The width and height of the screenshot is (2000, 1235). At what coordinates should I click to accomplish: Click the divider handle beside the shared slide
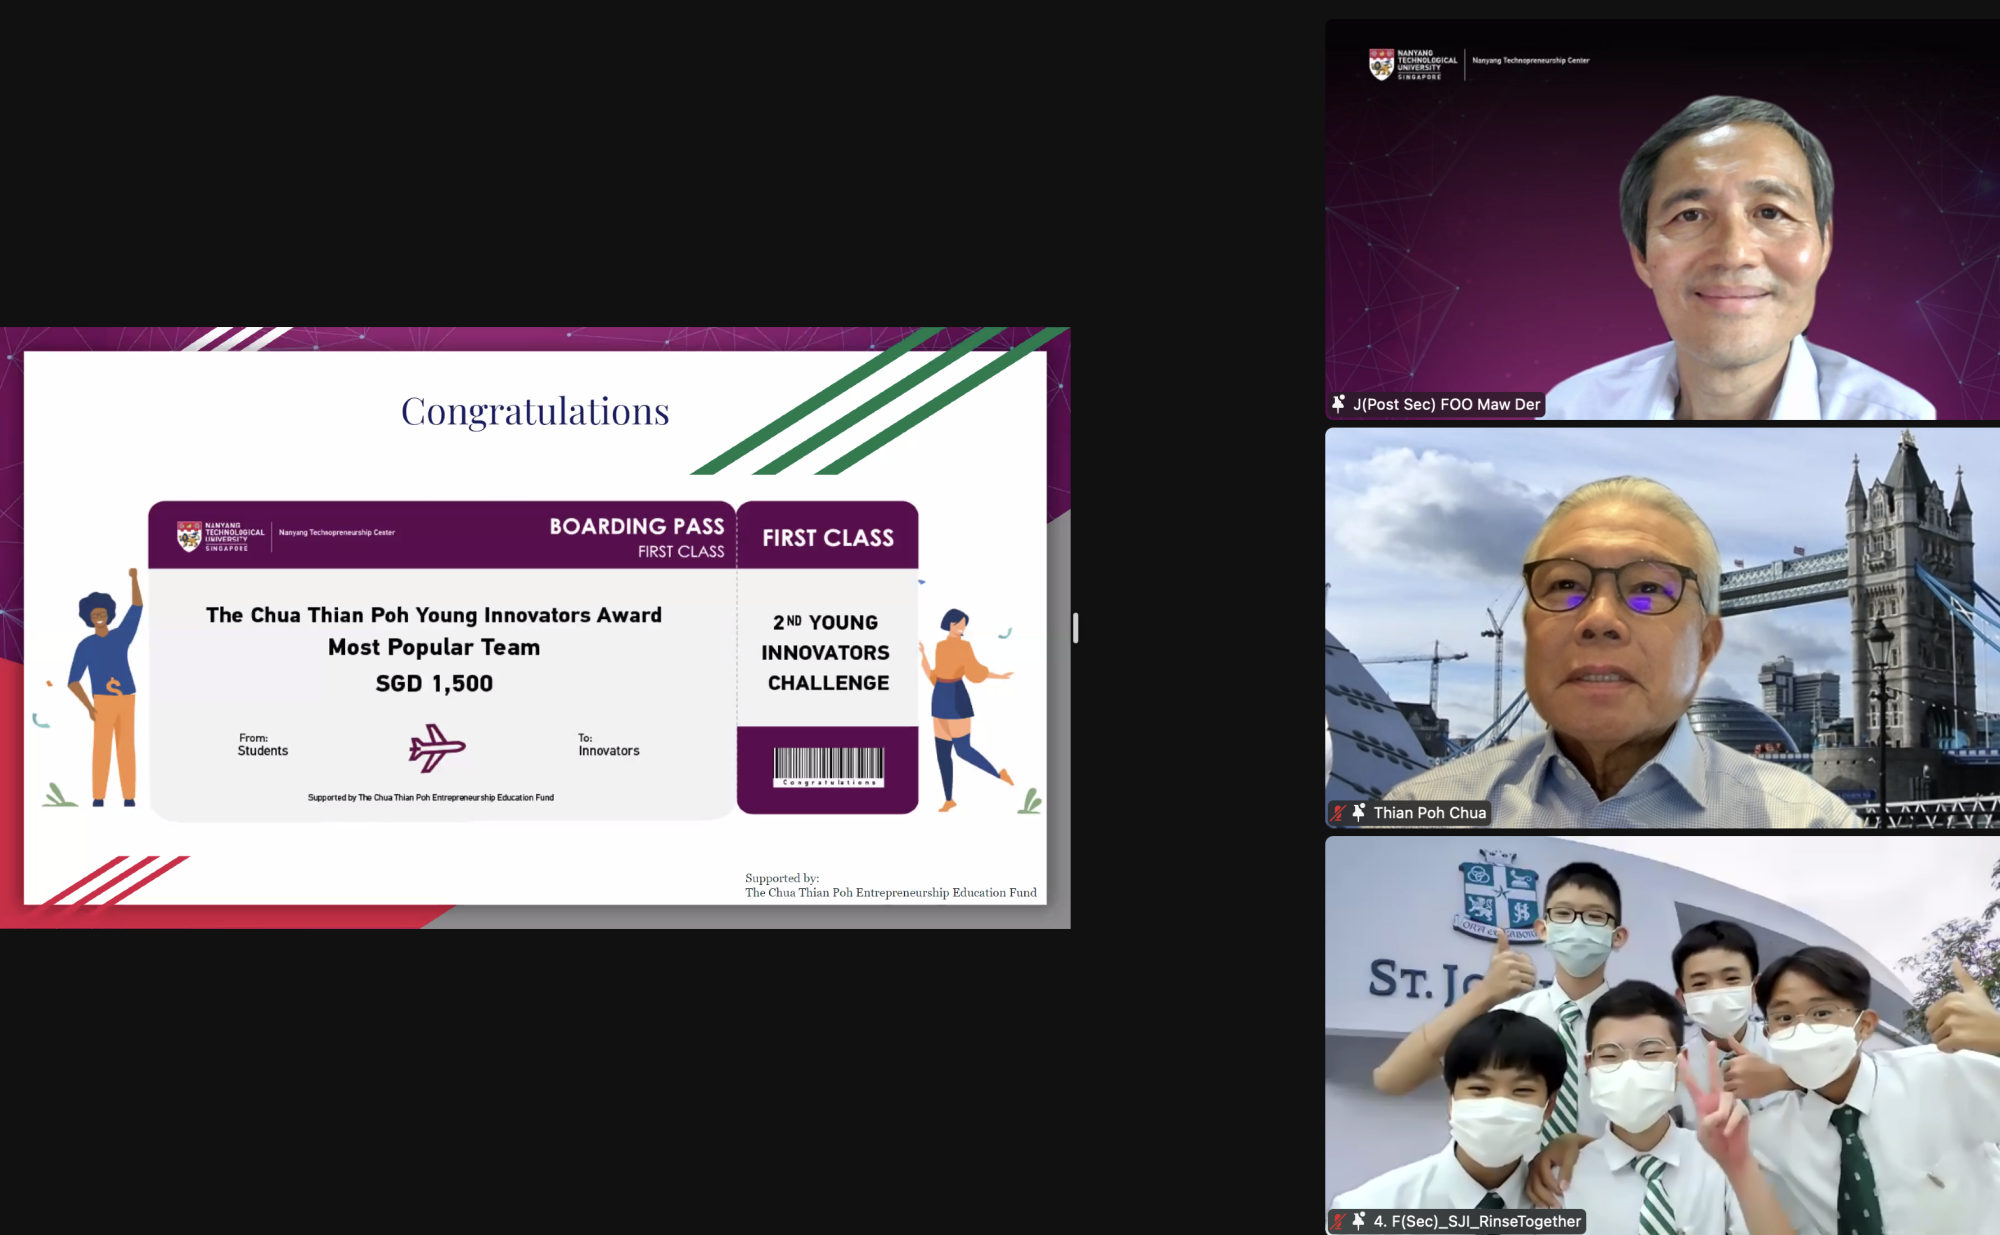tap(1075, 628)
